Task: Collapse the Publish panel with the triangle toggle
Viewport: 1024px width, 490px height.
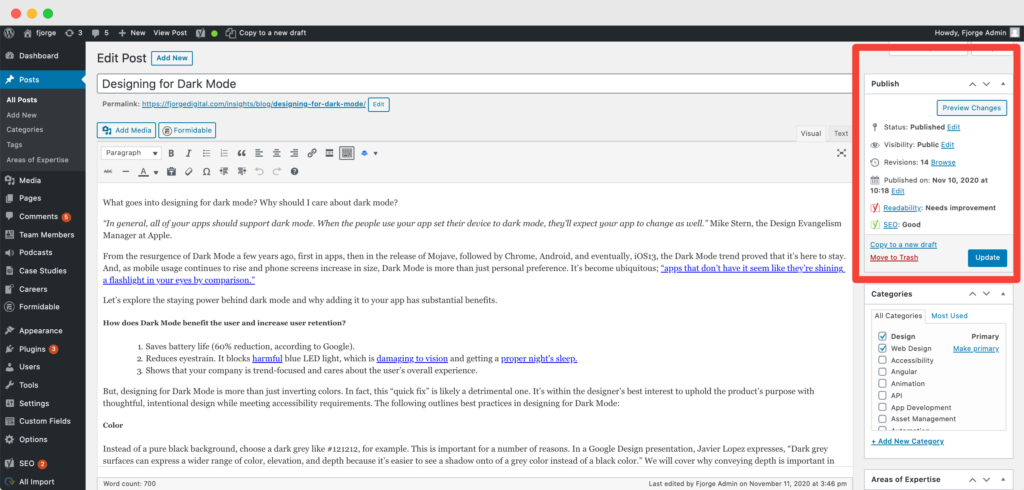Action: click(1003, 84)
